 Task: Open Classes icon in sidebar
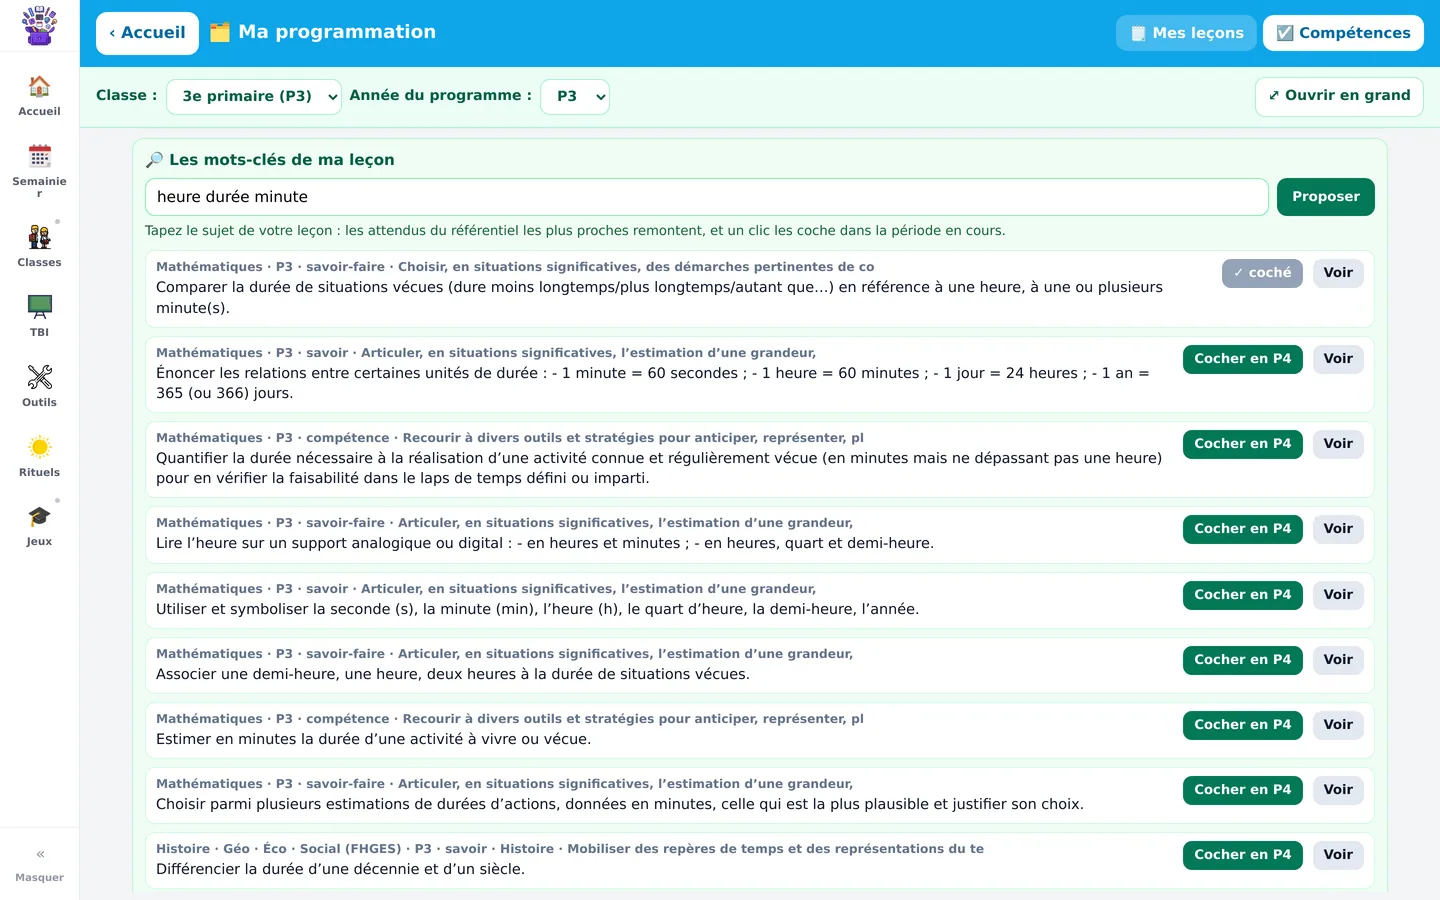coord(39,237)
